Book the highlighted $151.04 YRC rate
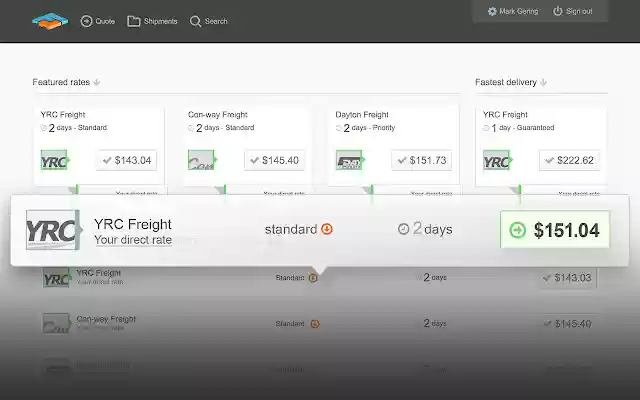This screenshot has width=640, height=400. (x=555, y=229)
